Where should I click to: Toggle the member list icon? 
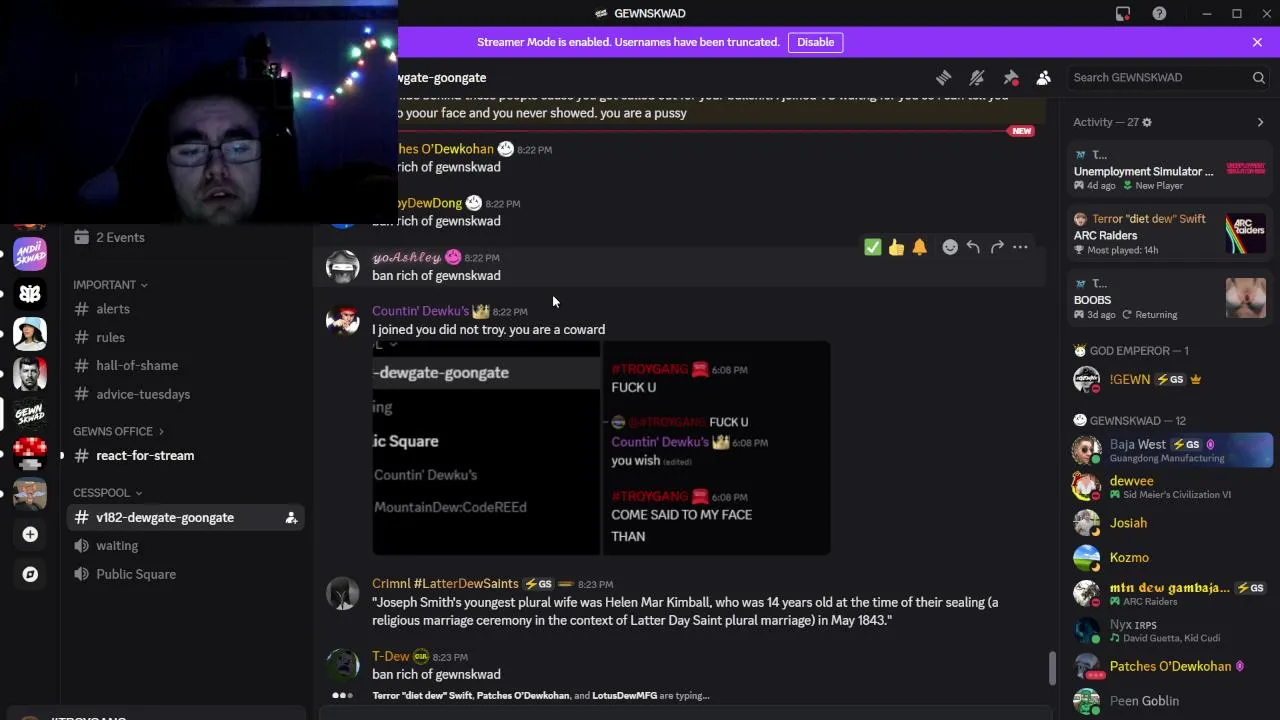[x=1043, y=77]
